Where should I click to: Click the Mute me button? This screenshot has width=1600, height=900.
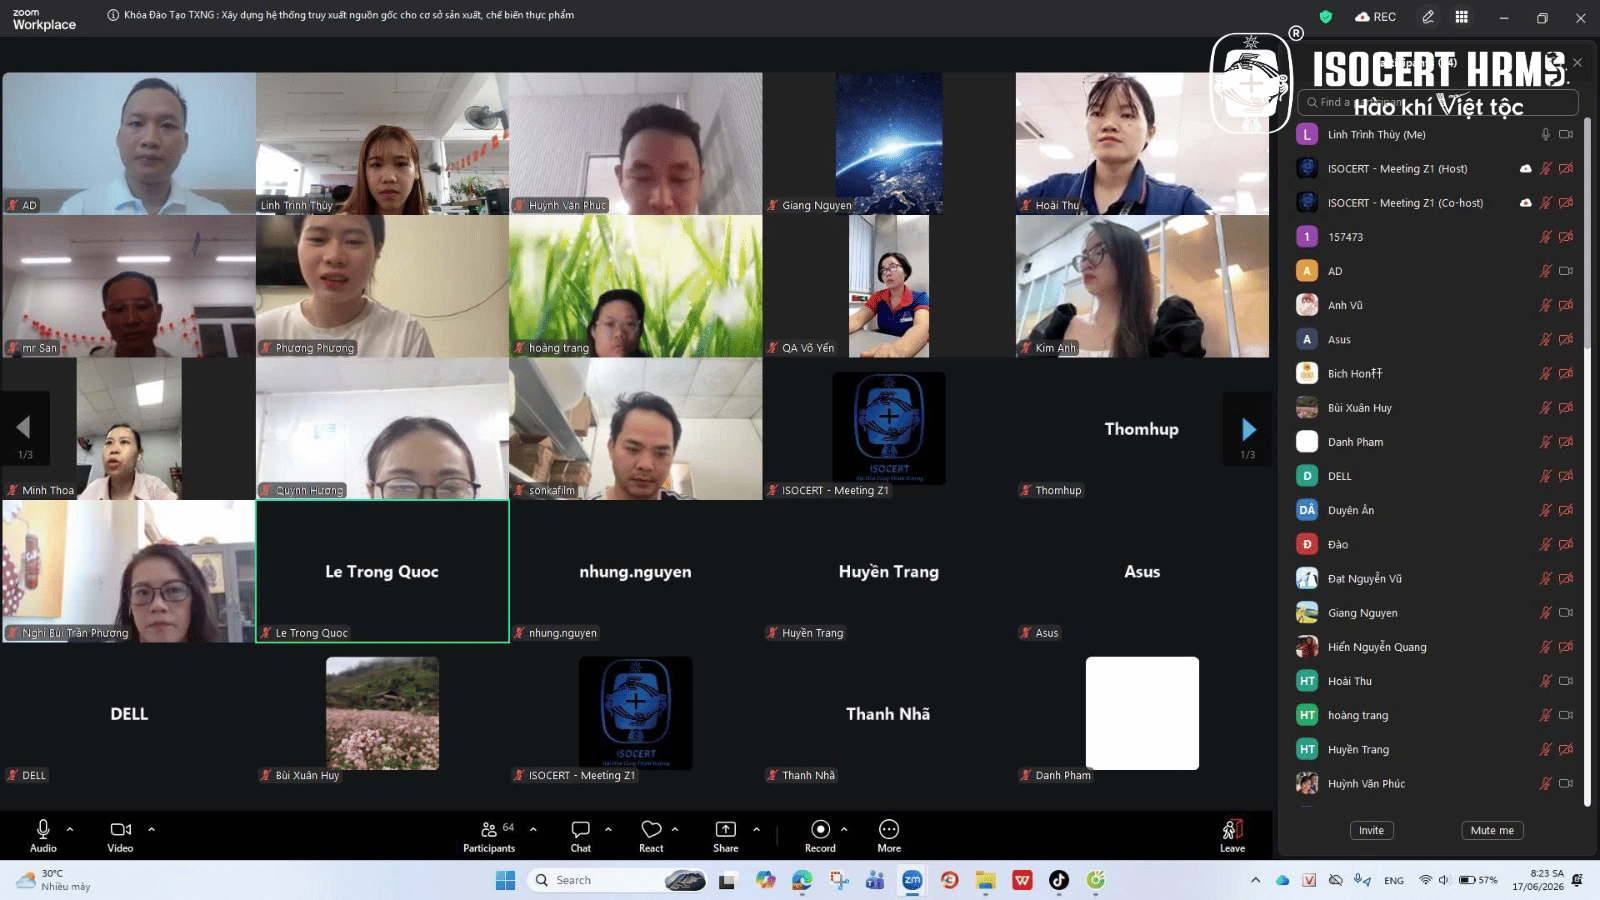tap(1492, 831)
